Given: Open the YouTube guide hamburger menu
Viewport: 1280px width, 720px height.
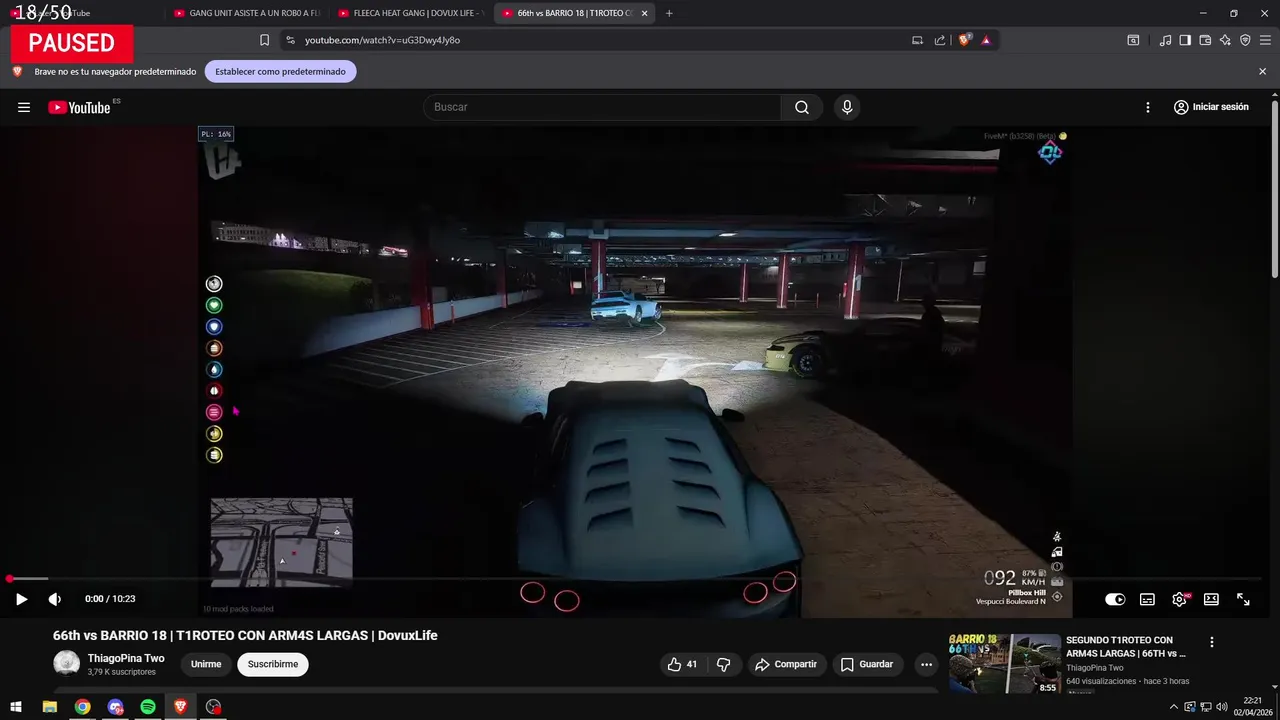Looking at the screenshot, I should pos(24,107).
